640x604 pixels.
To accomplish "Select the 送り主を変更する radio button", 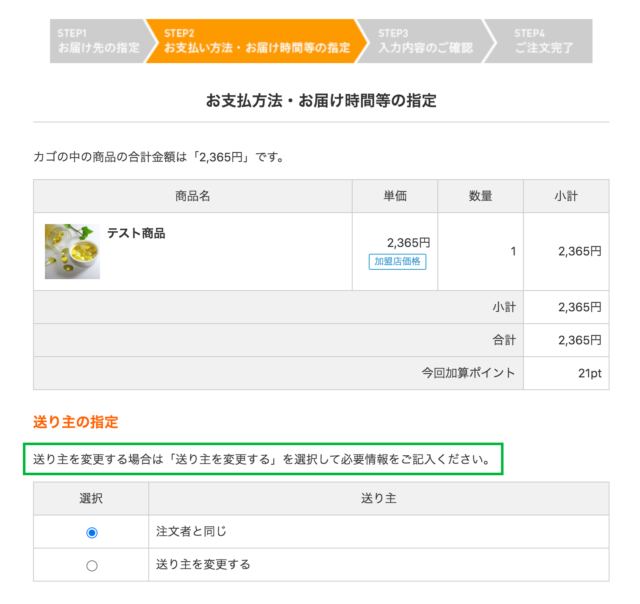I will click(92, 565).
